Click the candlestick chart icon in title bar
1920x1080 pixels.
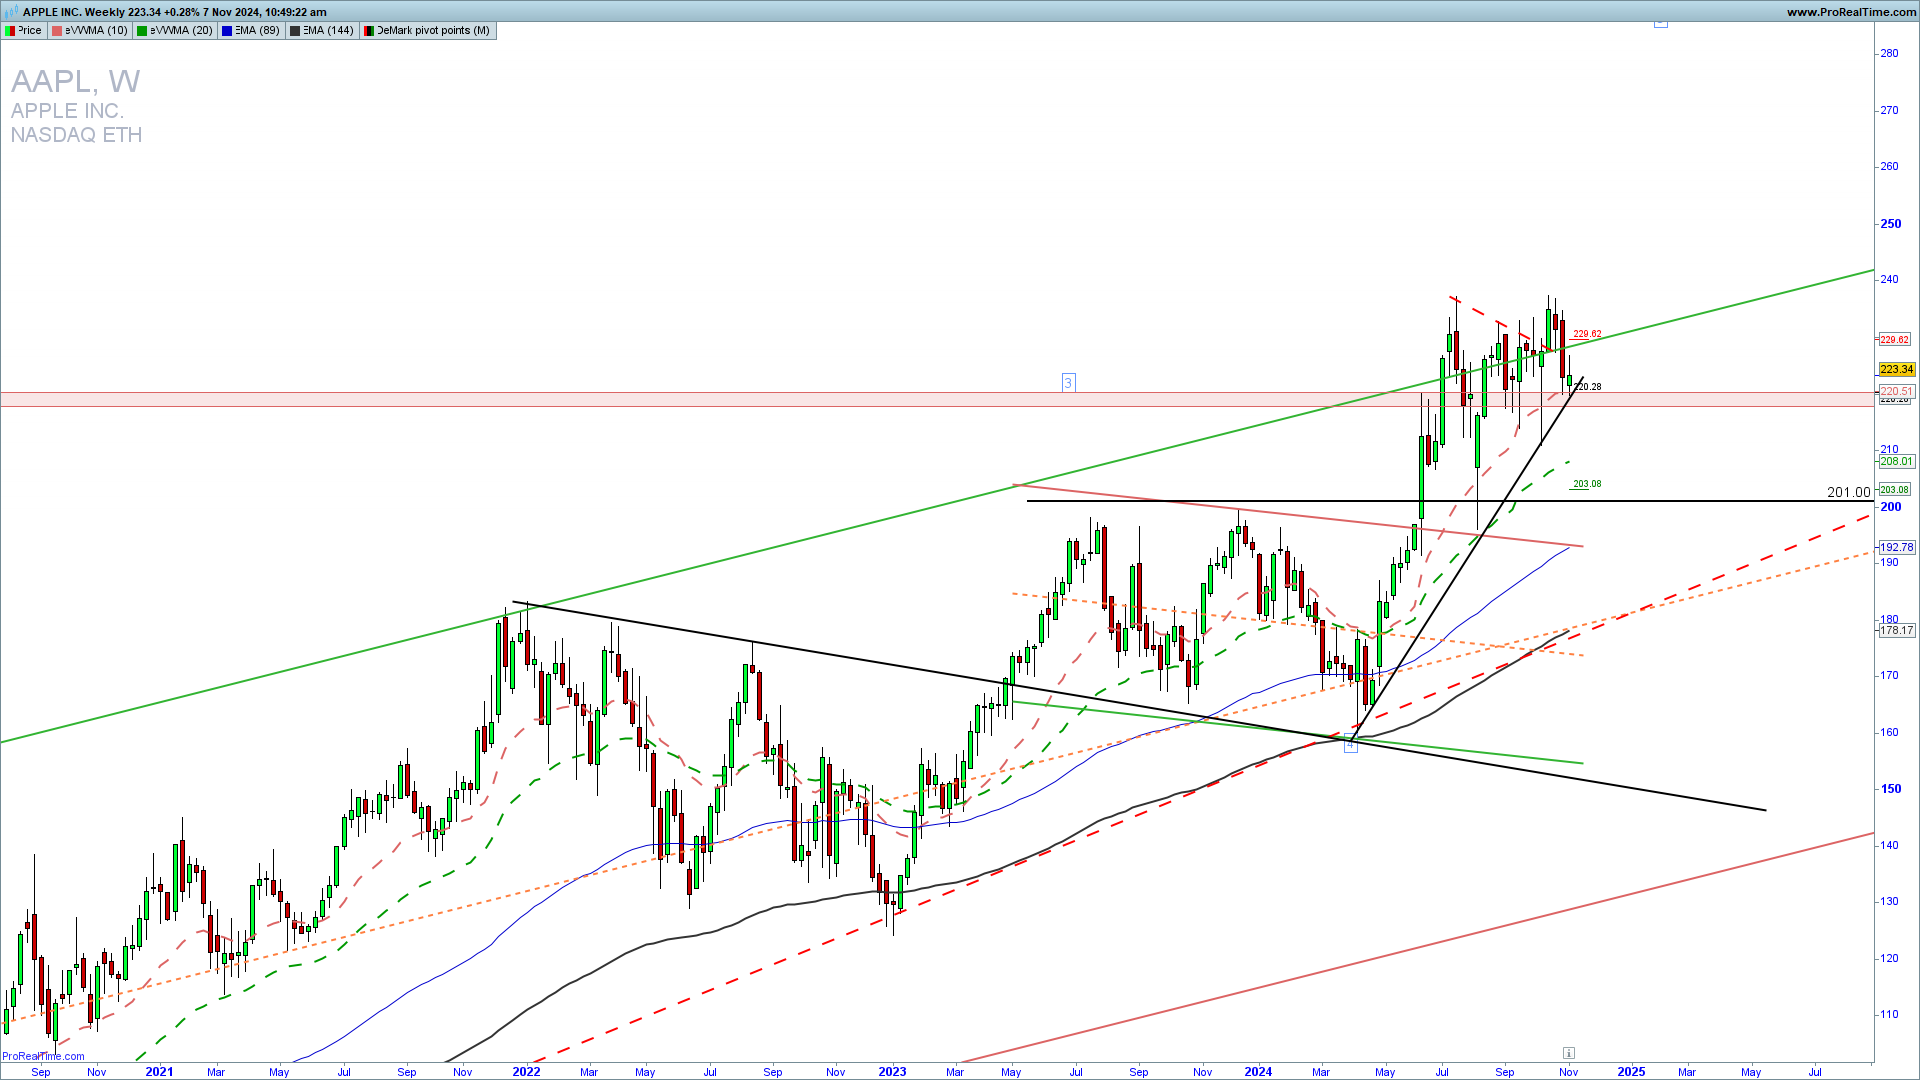point(11,11)
